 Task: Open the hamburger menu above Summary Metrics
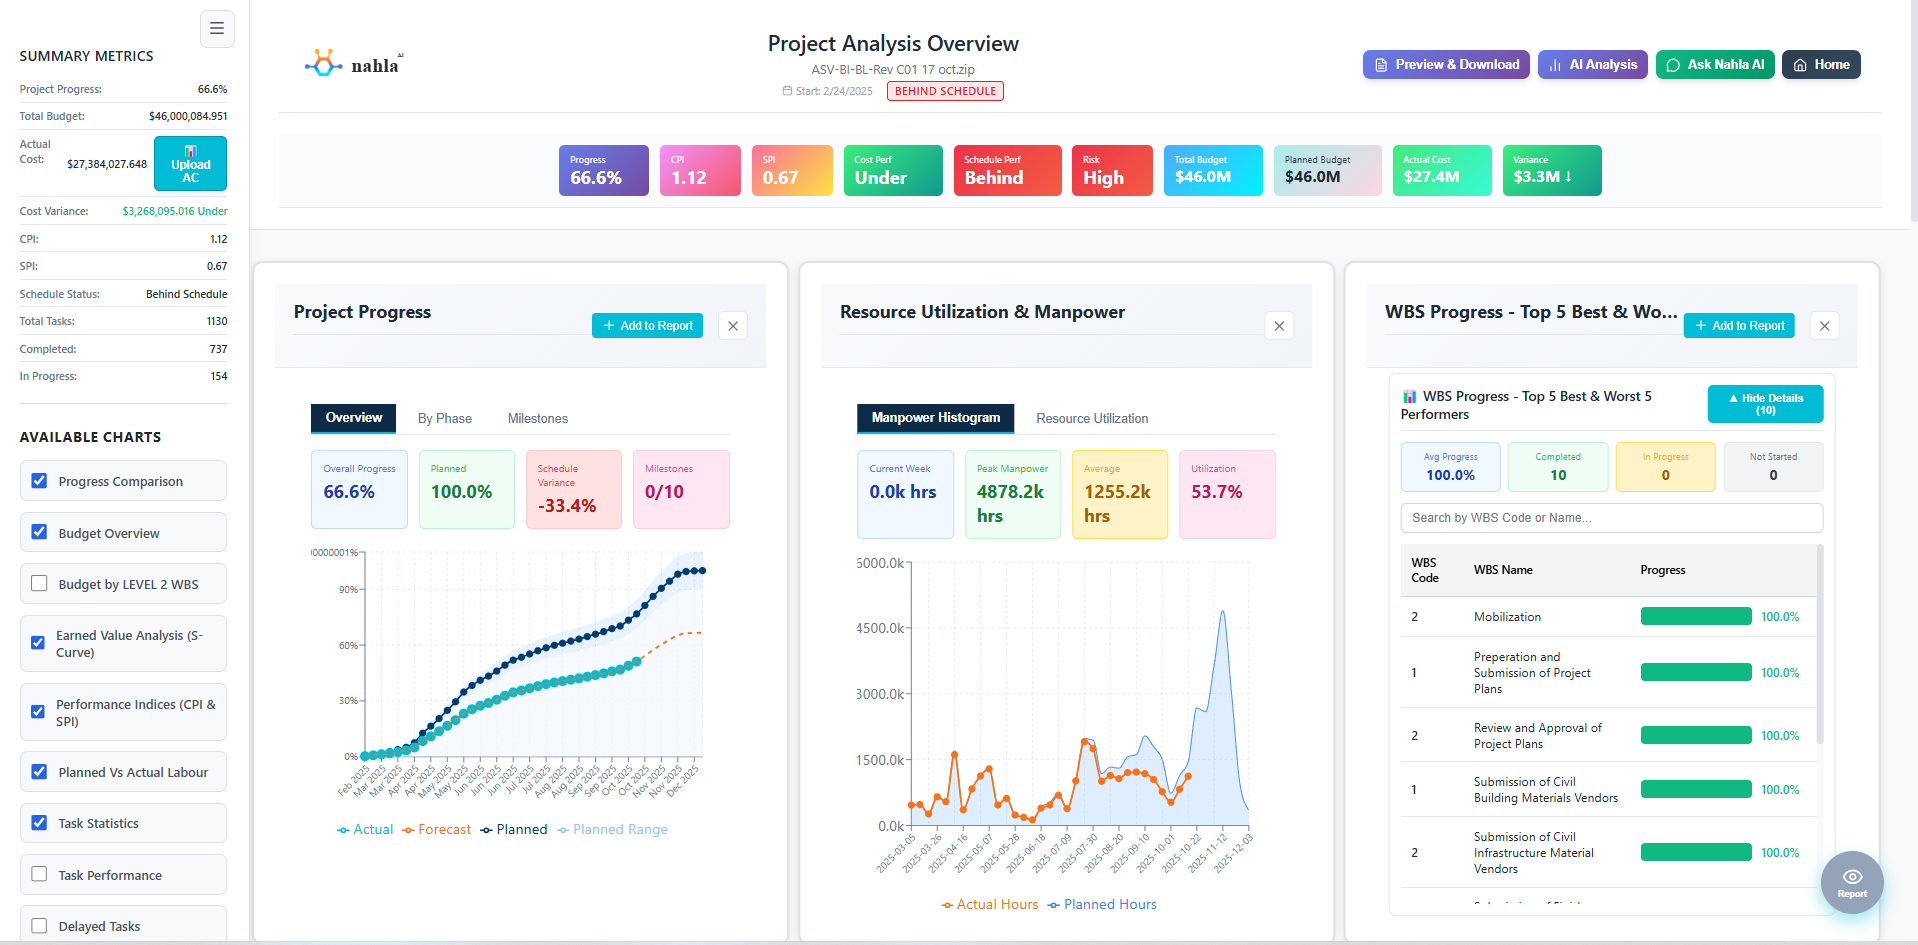point(217,29)
